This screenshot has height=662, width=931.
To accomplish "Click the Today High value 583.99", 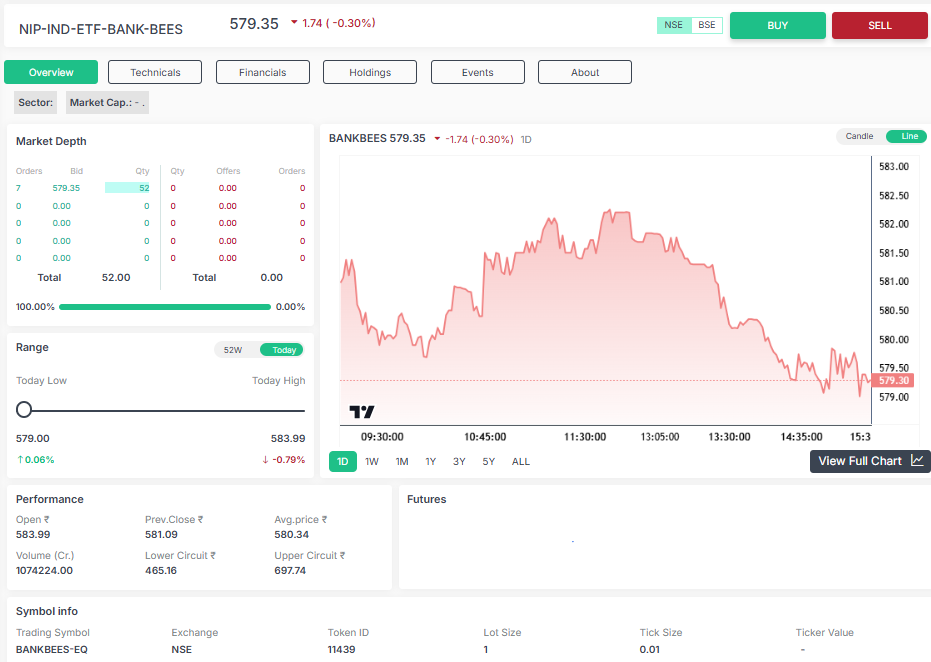I will tap(288, 439).
